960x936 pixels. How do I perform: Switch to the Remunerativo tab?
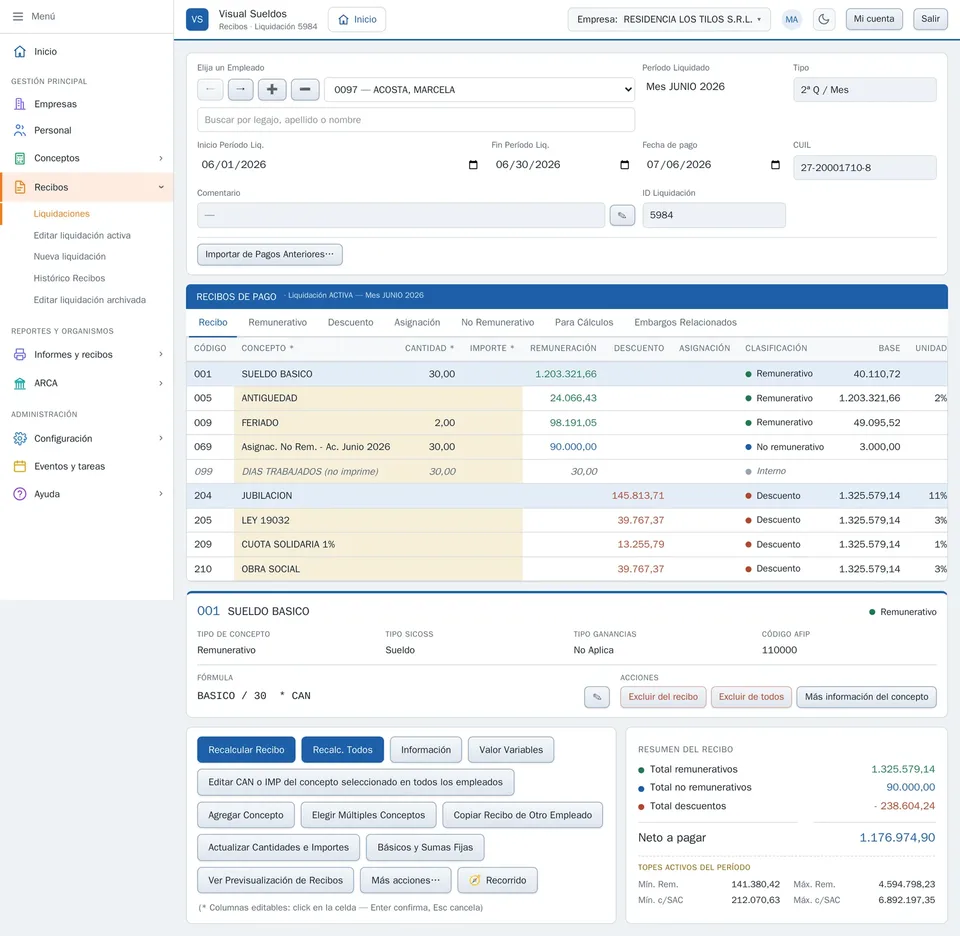coord(277,323)
